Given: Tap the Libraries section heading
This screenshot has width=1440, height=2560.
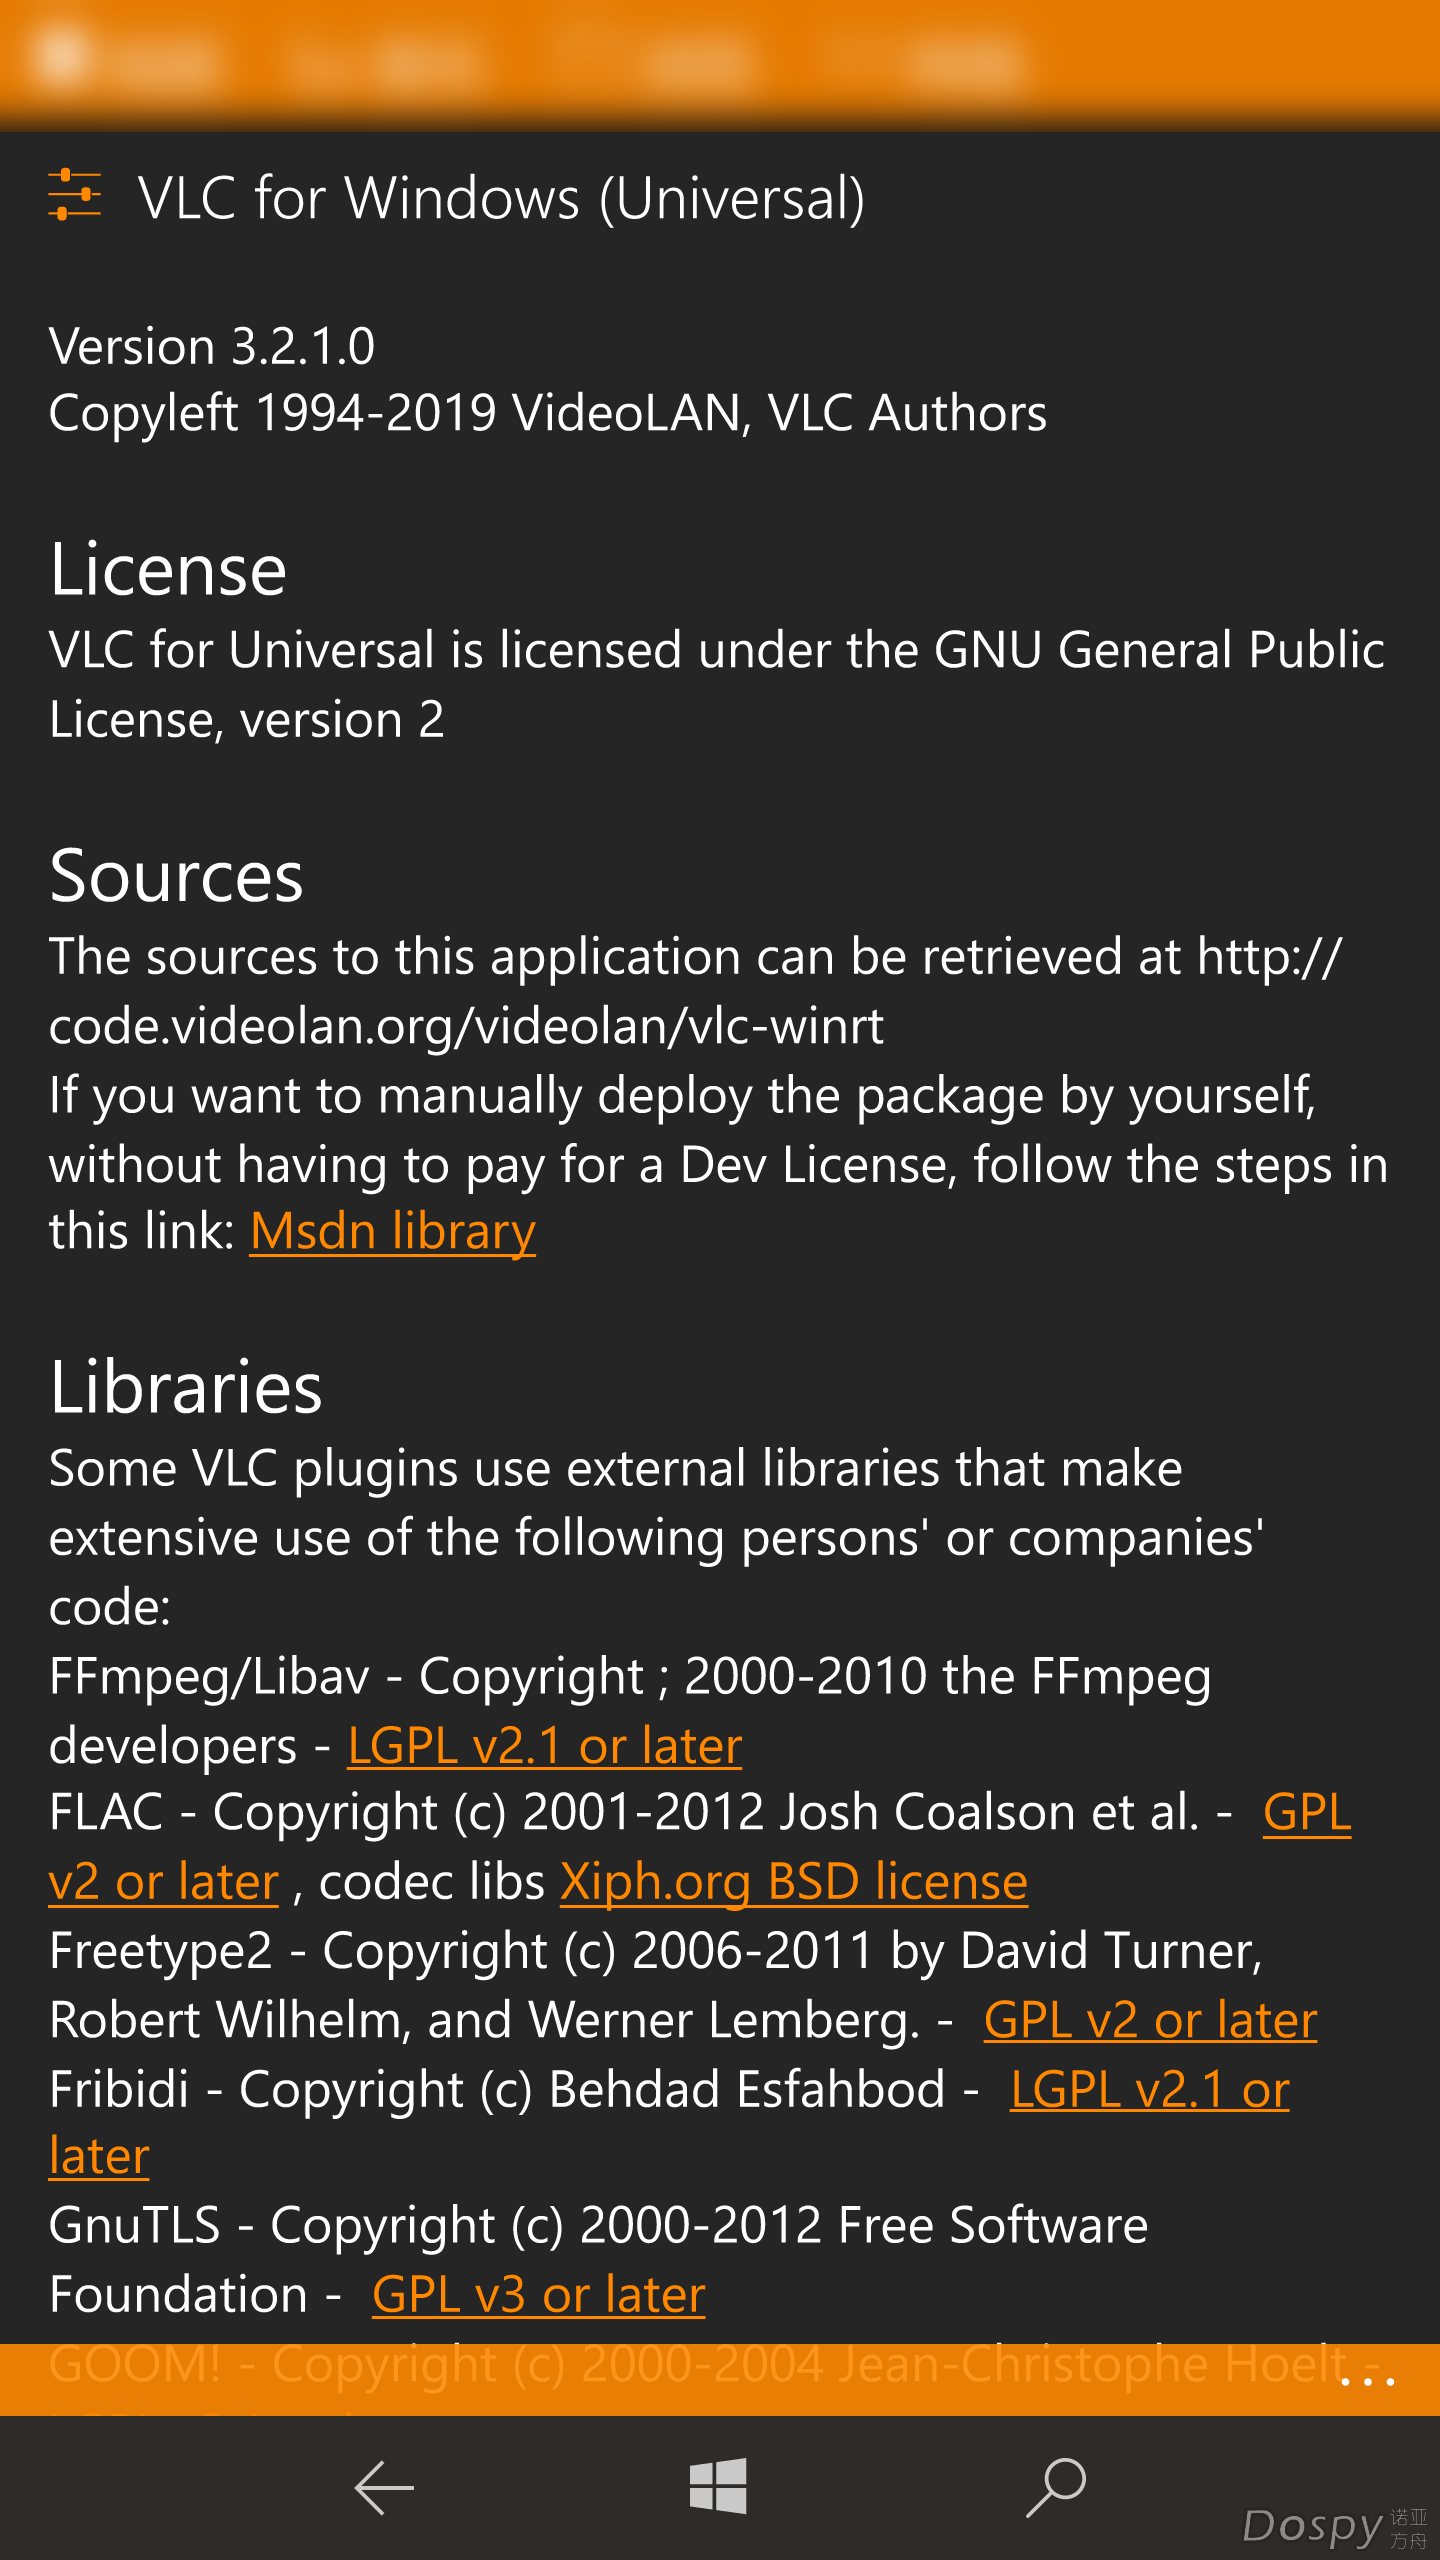Looking at the screenshot, I should [186, 1387].
